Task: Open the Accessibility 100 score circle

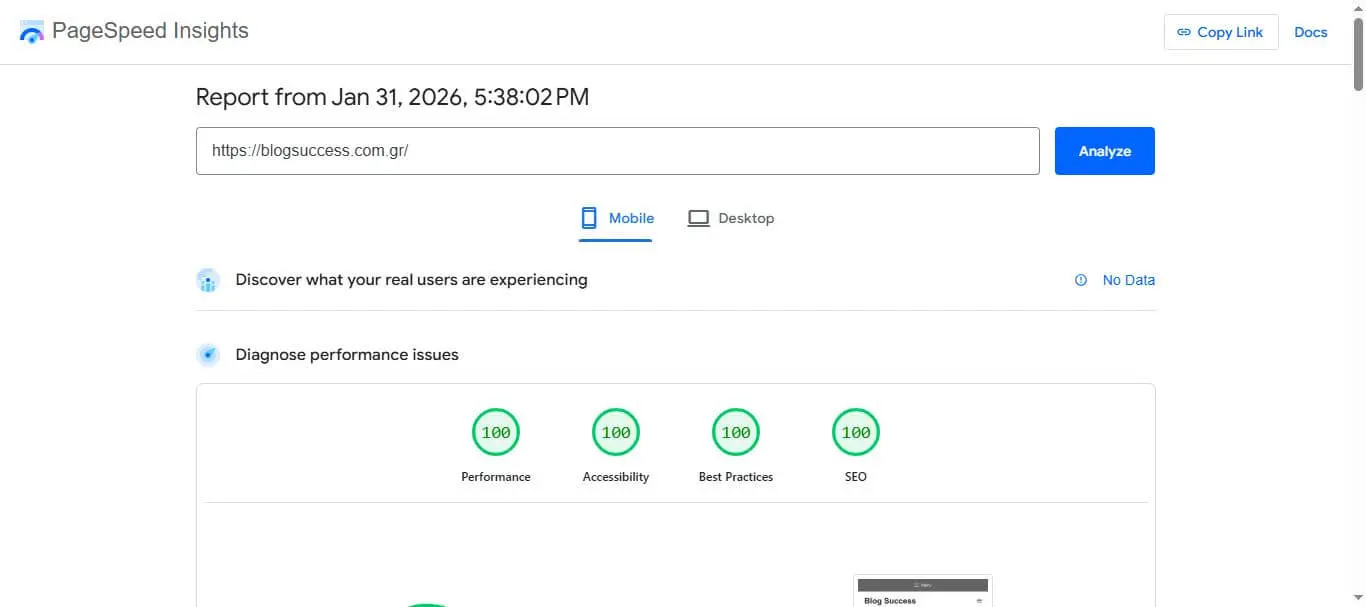Action: 616,431
